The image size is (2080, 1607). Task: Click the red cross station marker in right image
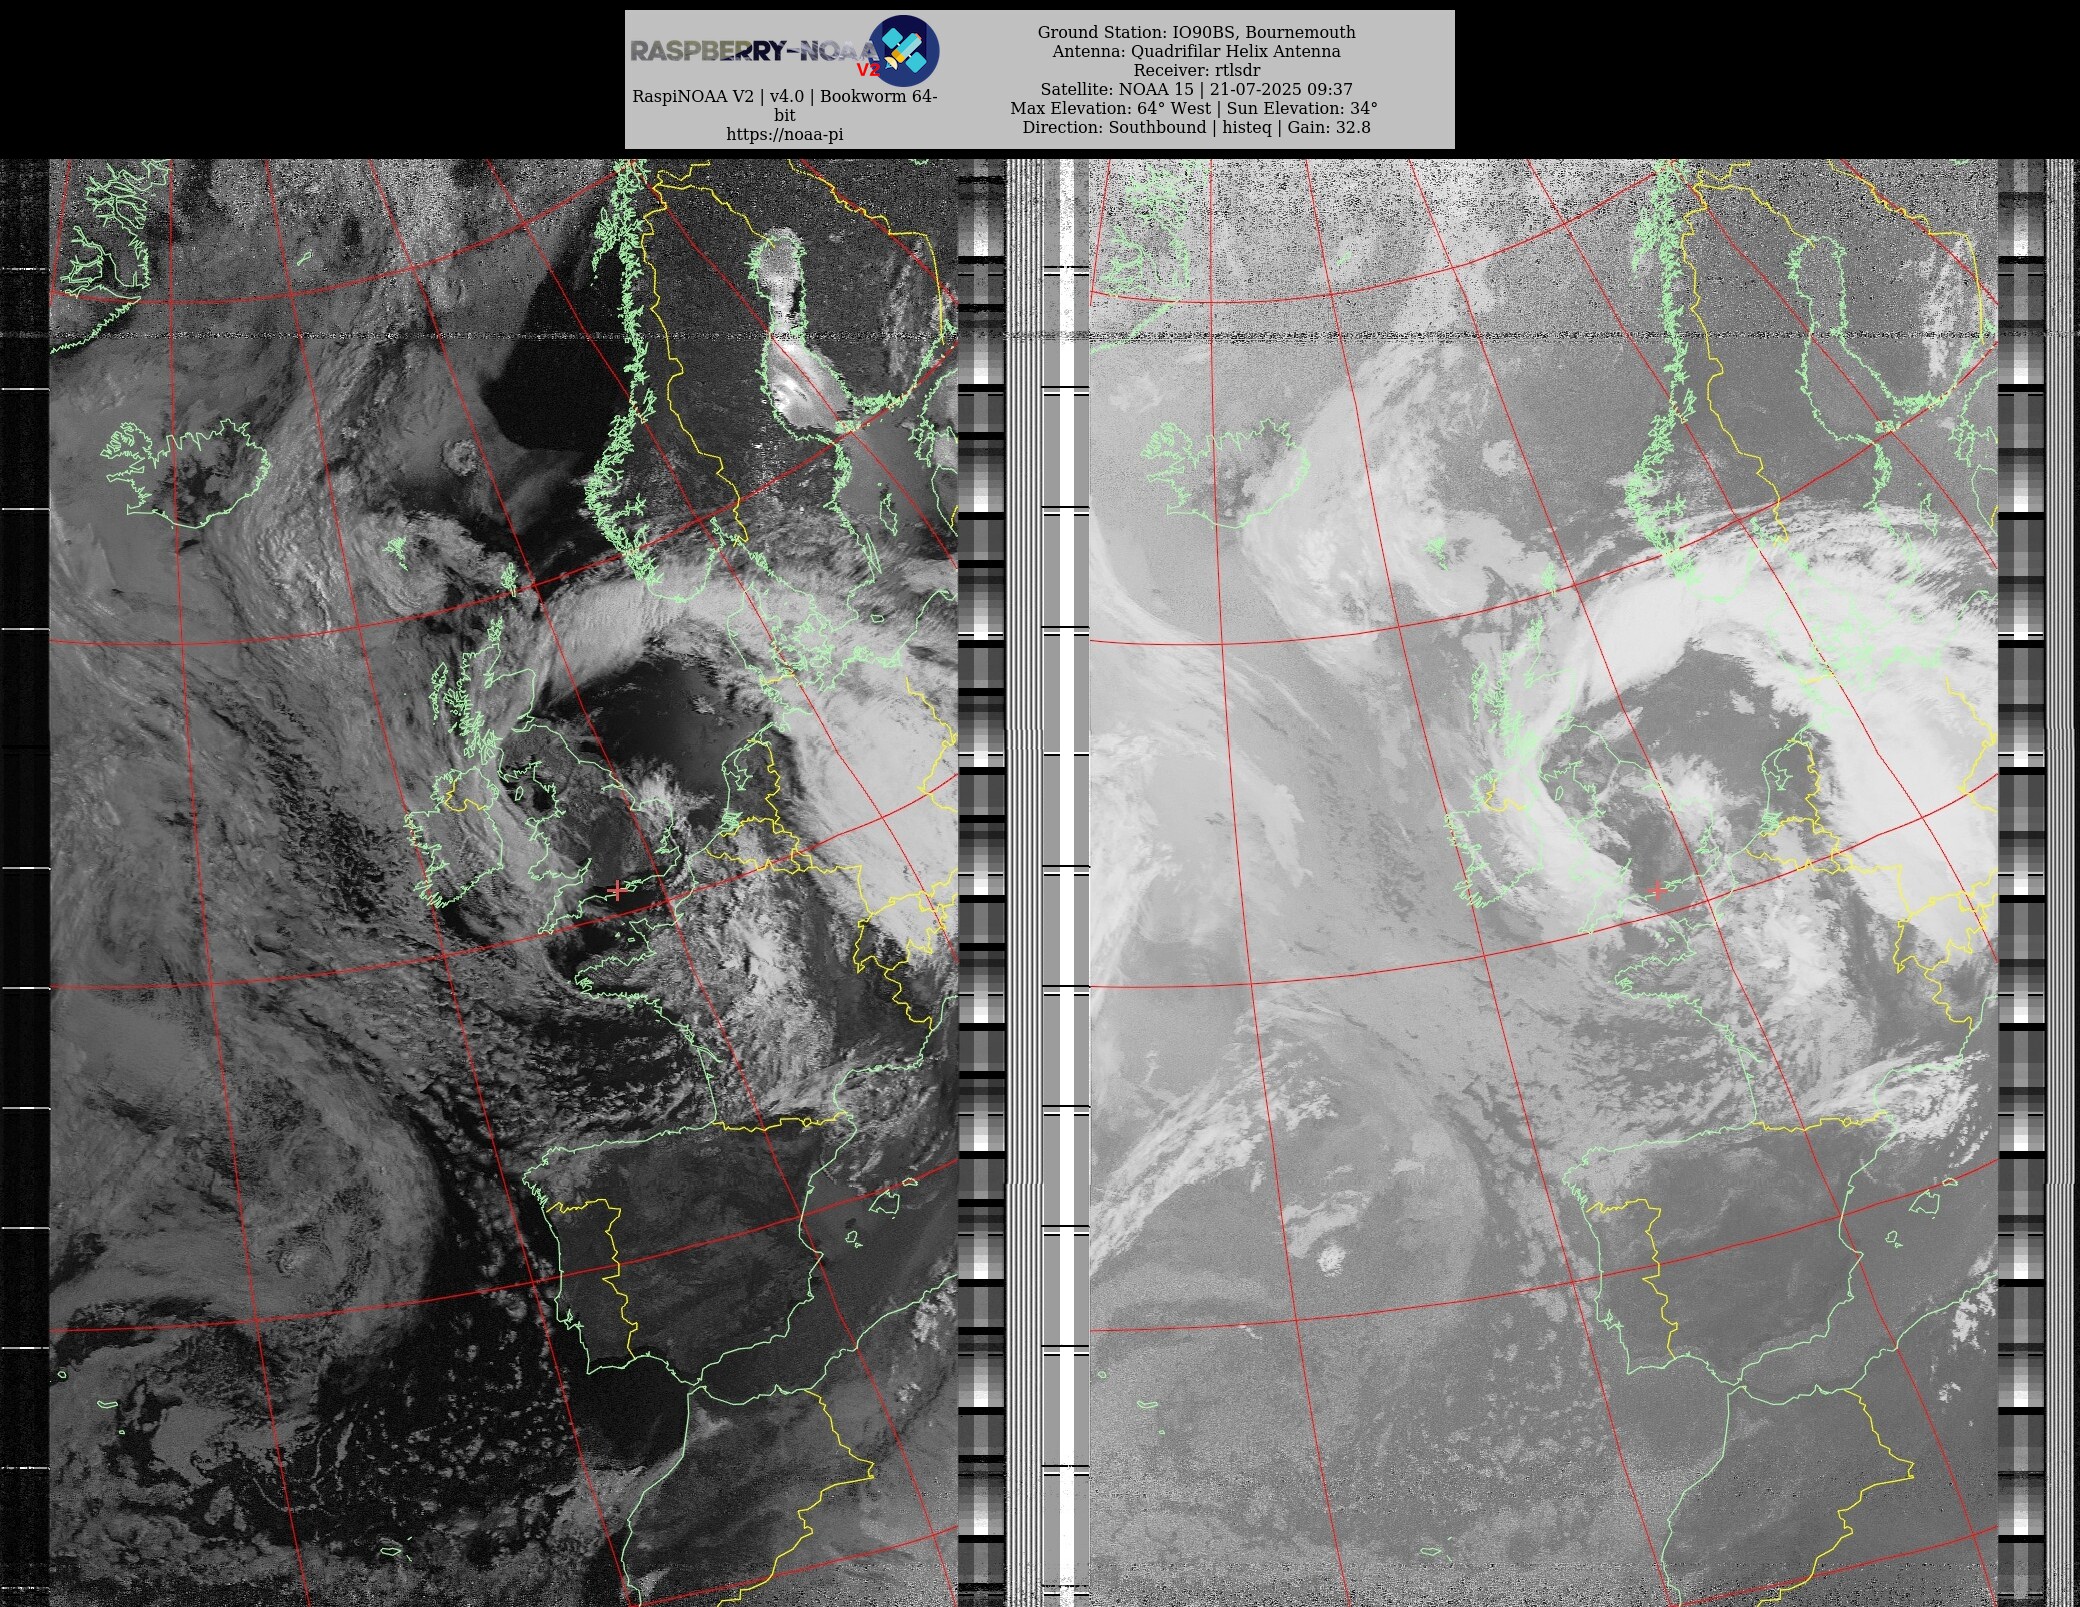point(1657,890)
